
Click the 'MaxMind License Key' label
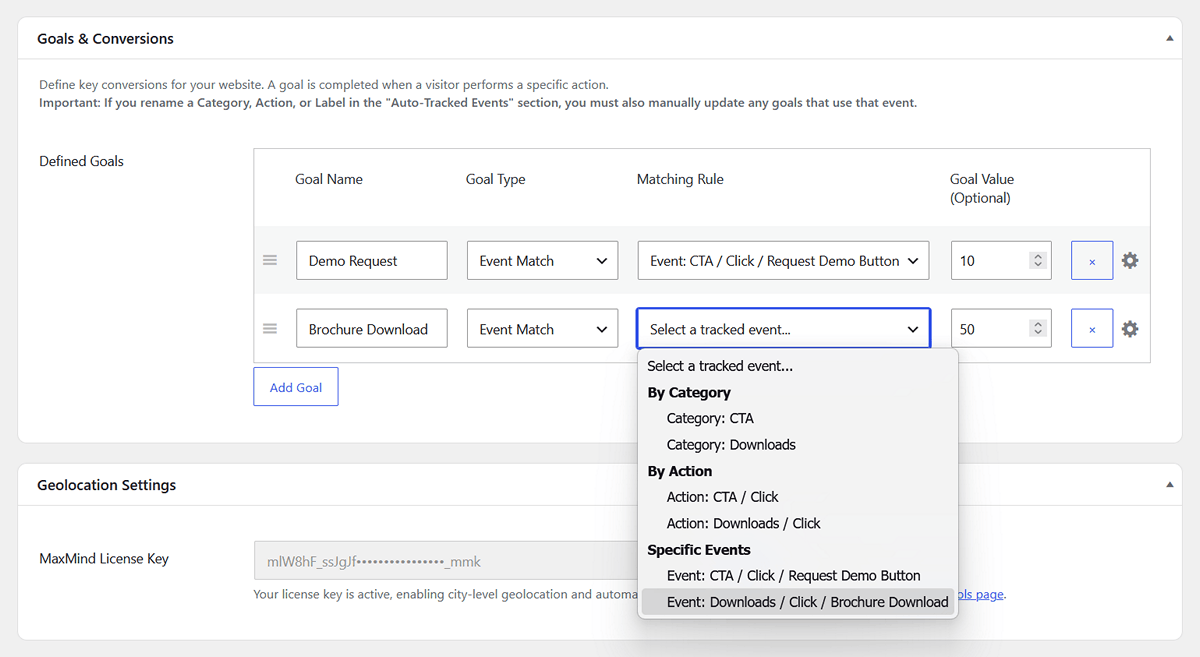coord(104,559)
